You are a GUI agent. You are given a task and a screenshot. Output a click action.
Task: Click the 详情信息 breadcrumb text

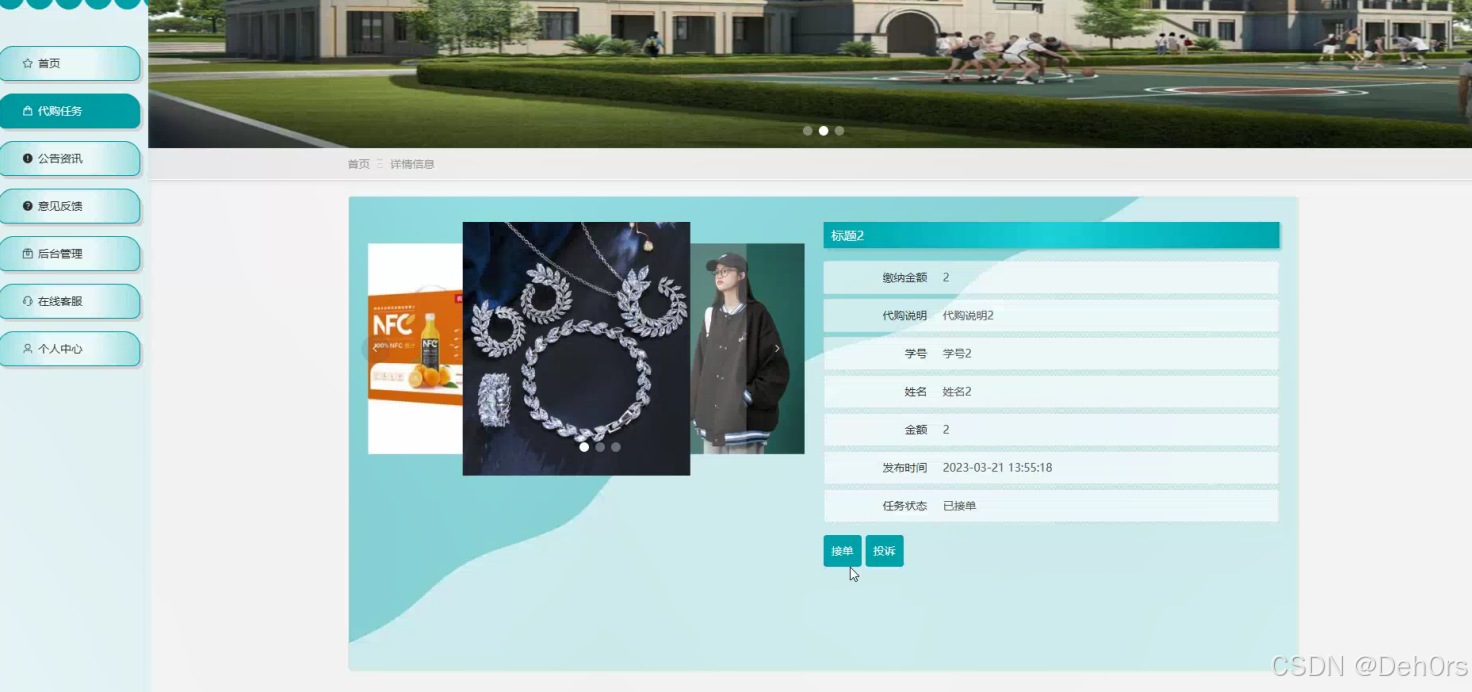[x=412, y=164]
